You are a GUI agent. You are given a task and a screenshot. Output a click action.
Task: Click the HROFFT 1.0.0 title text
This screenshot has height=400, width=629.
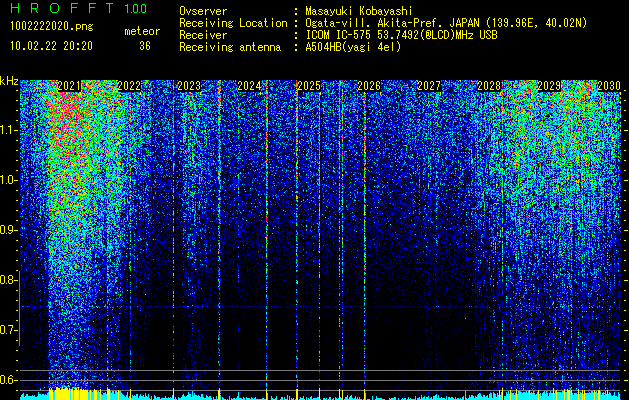click(x=78, y=8)
